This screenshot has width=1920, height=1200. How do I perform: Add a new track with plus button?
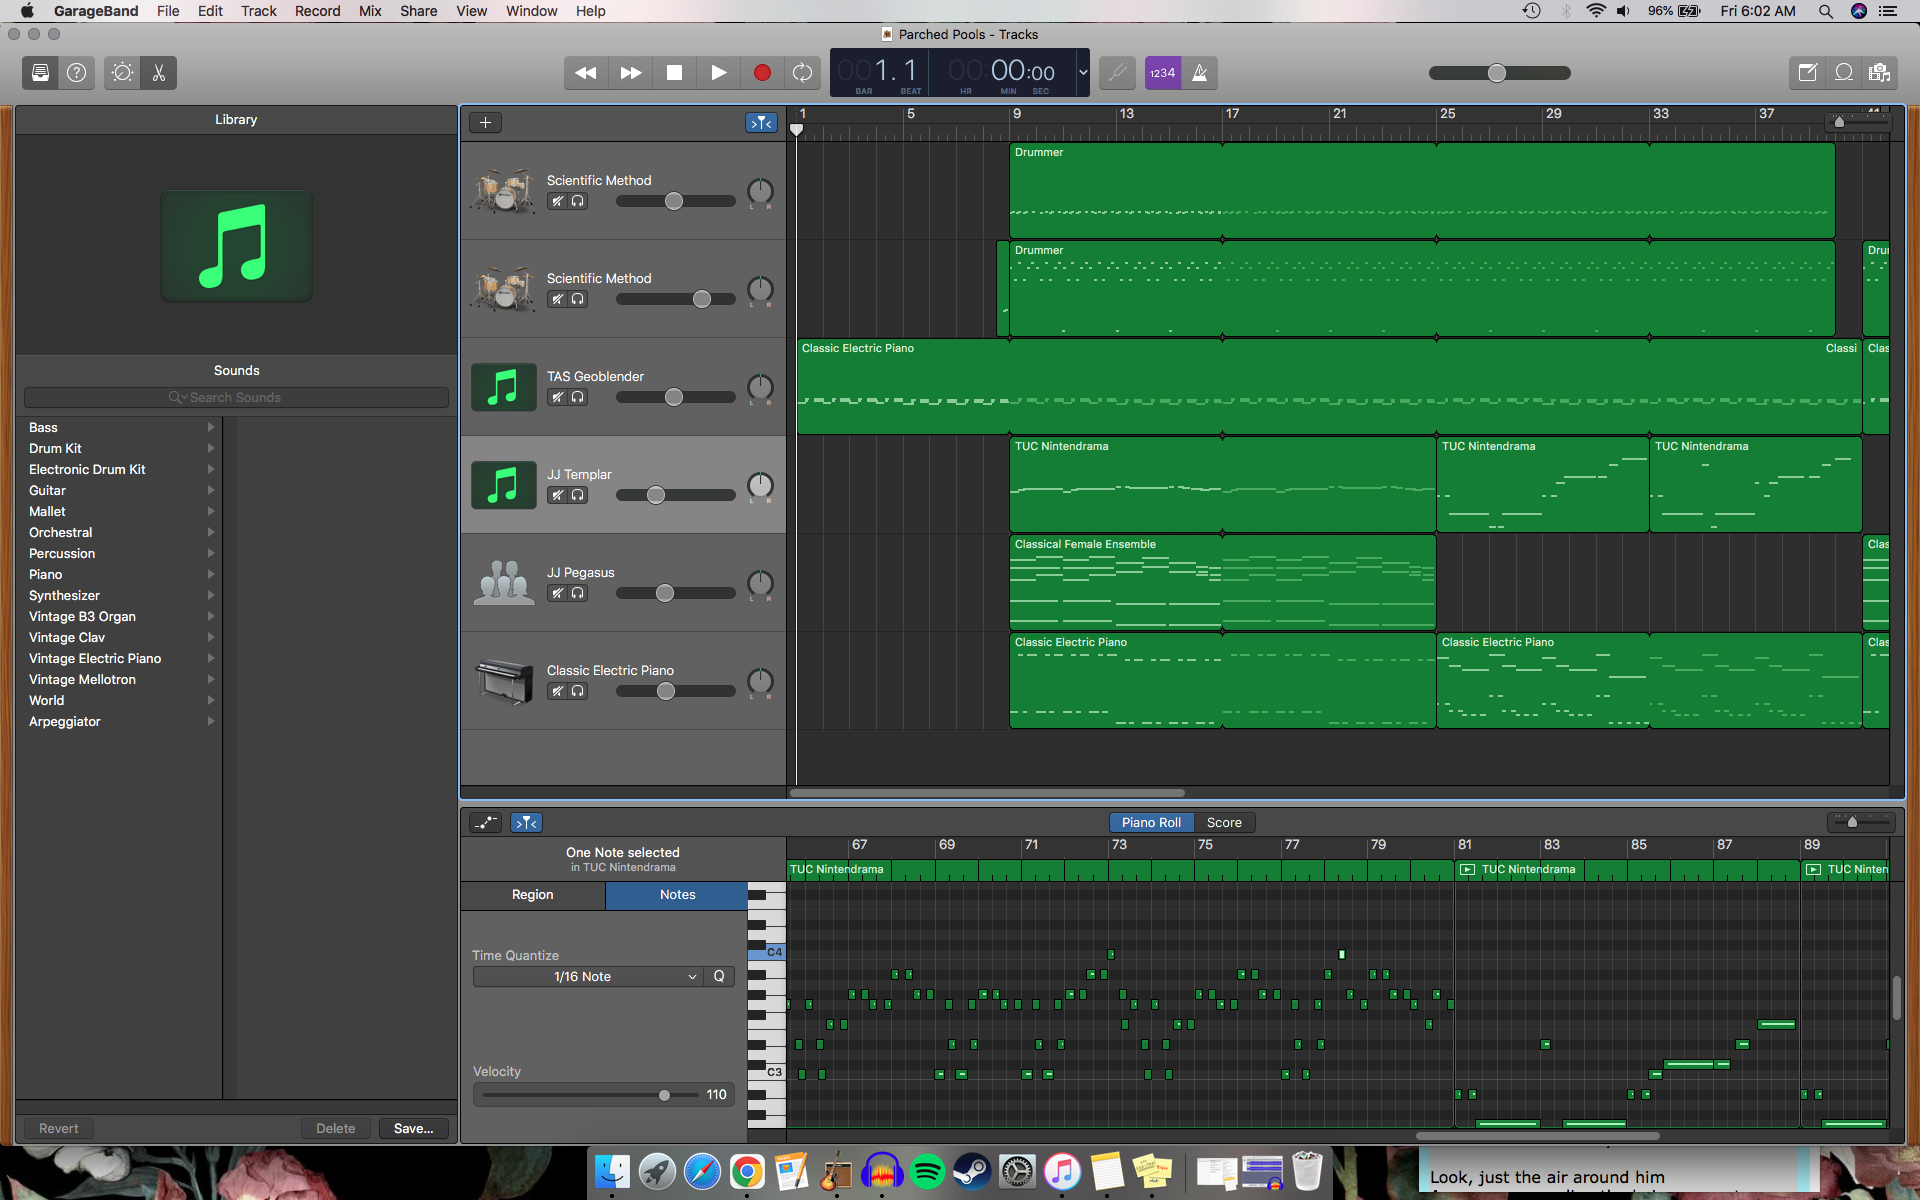click(485, 123)
